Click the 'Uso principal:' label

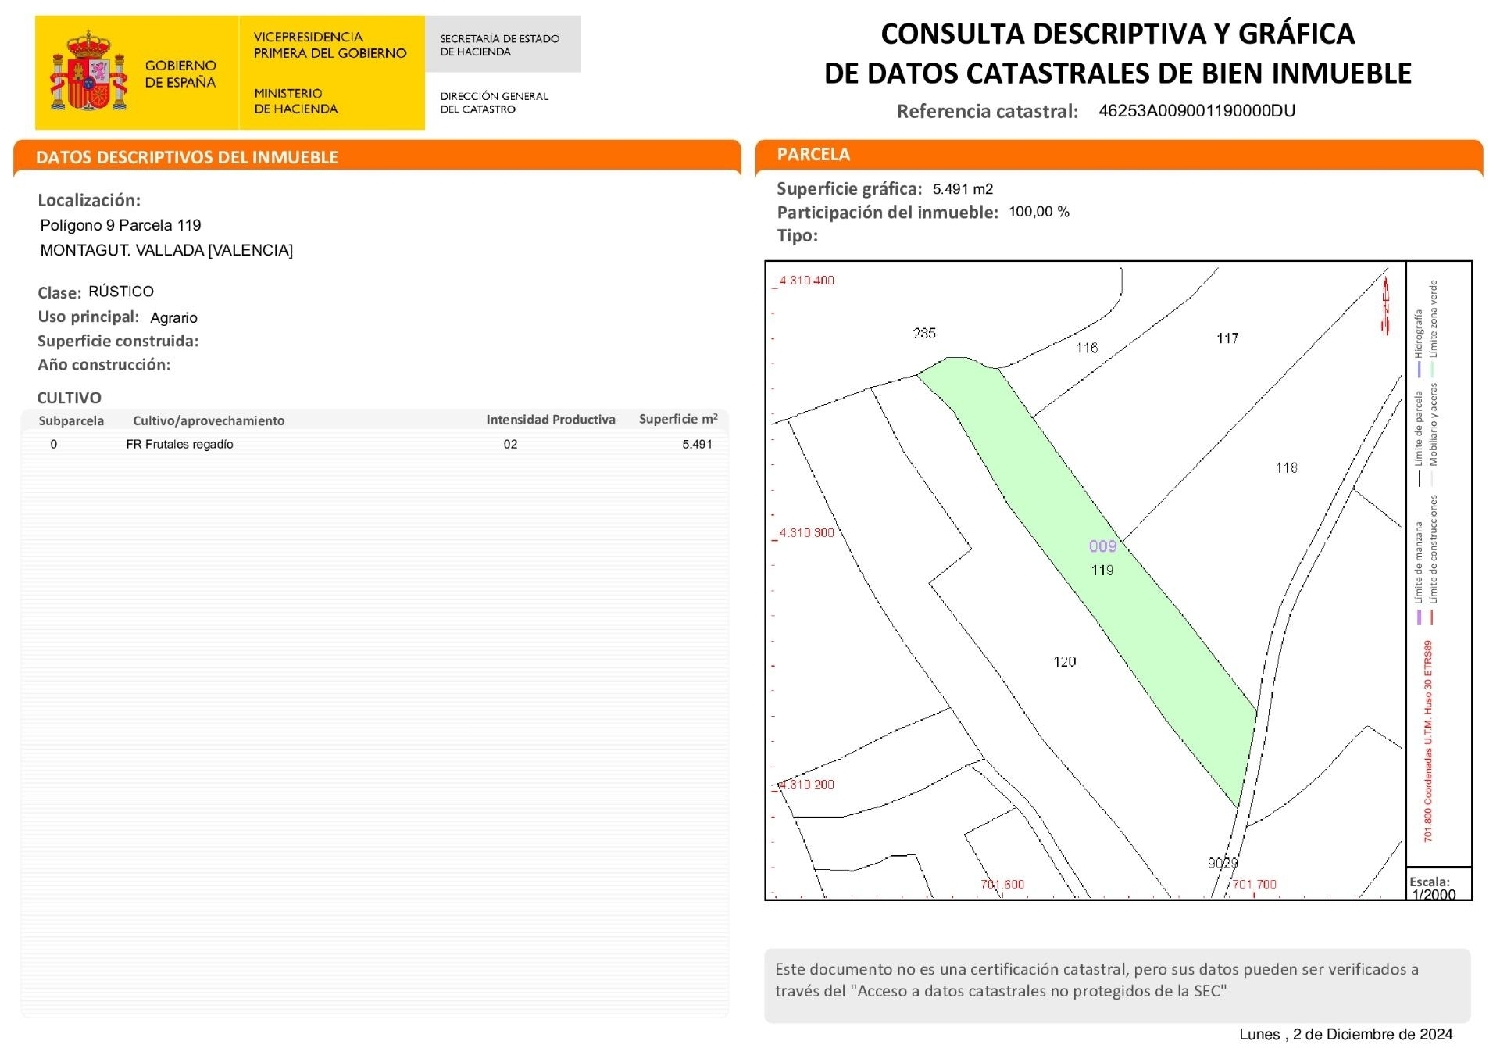88,317
